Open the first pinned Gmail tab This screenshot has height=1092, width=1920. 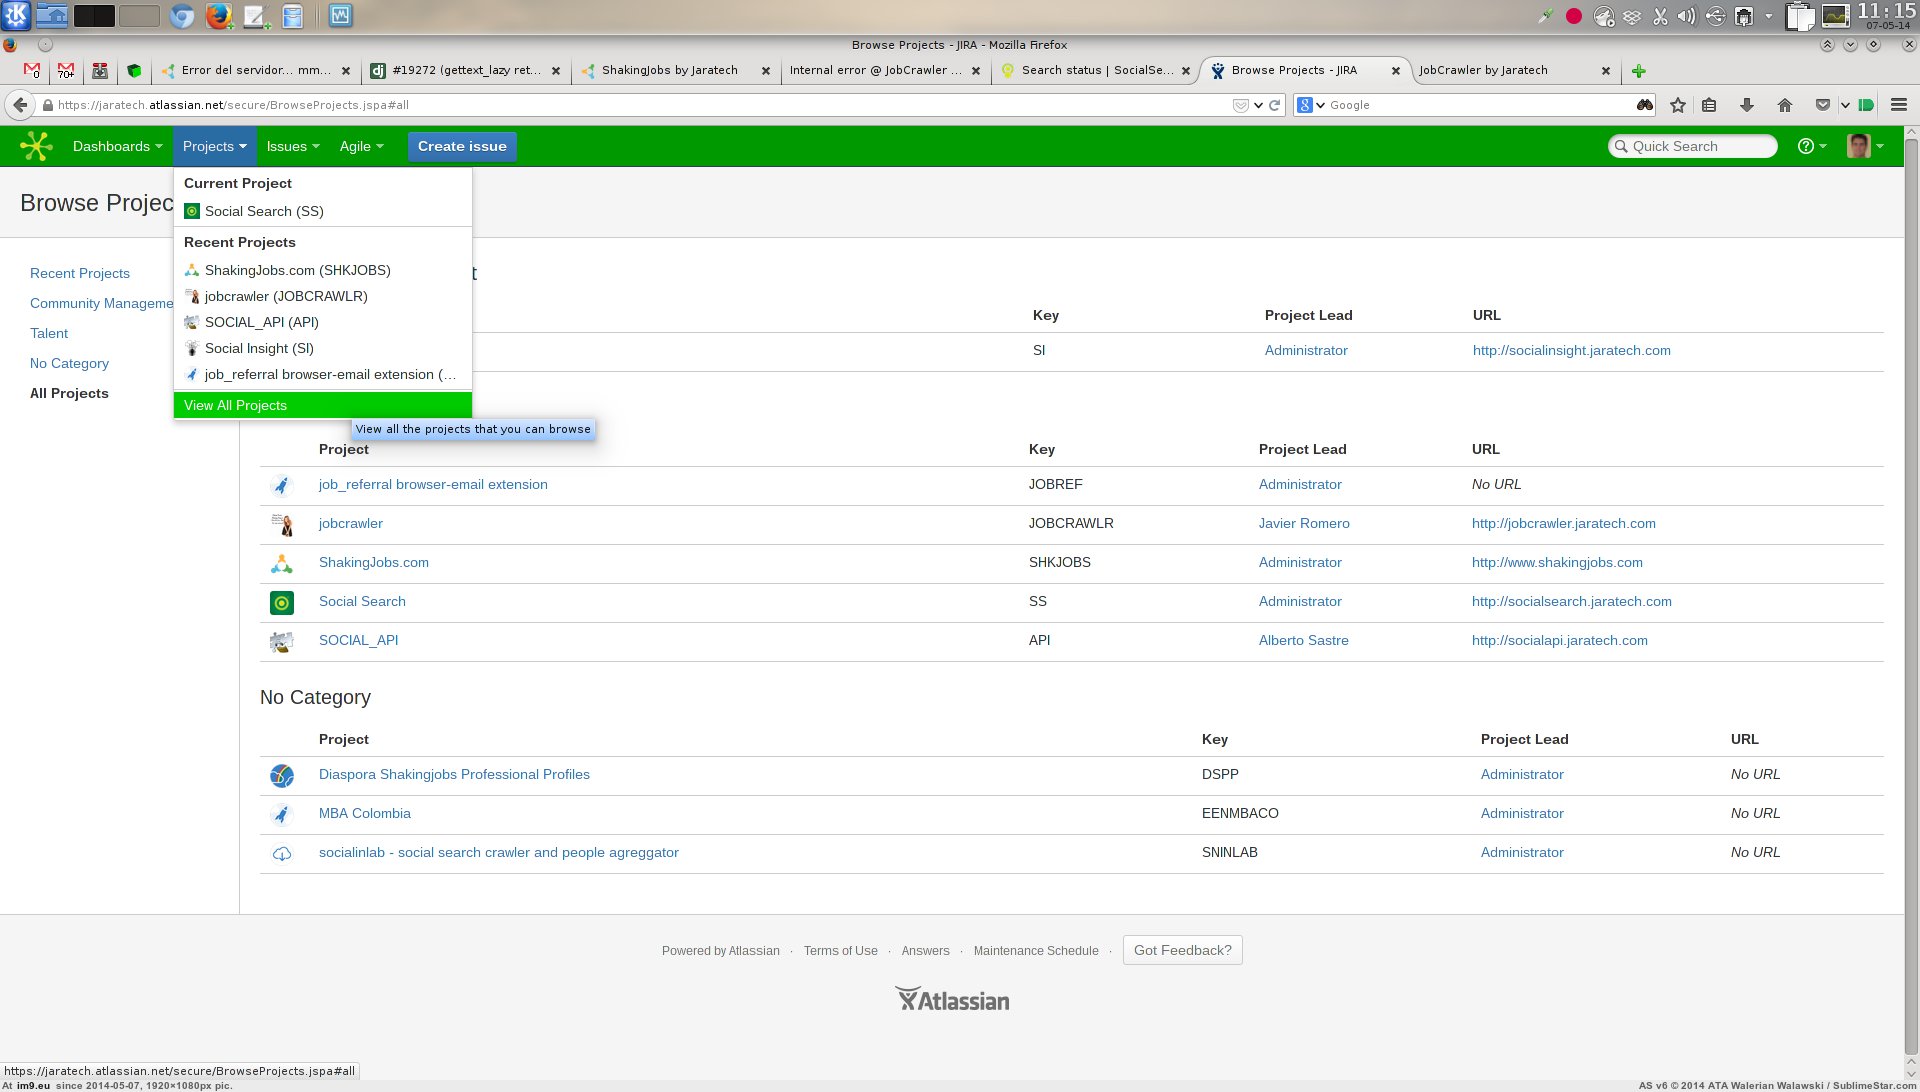click(32, 70)
